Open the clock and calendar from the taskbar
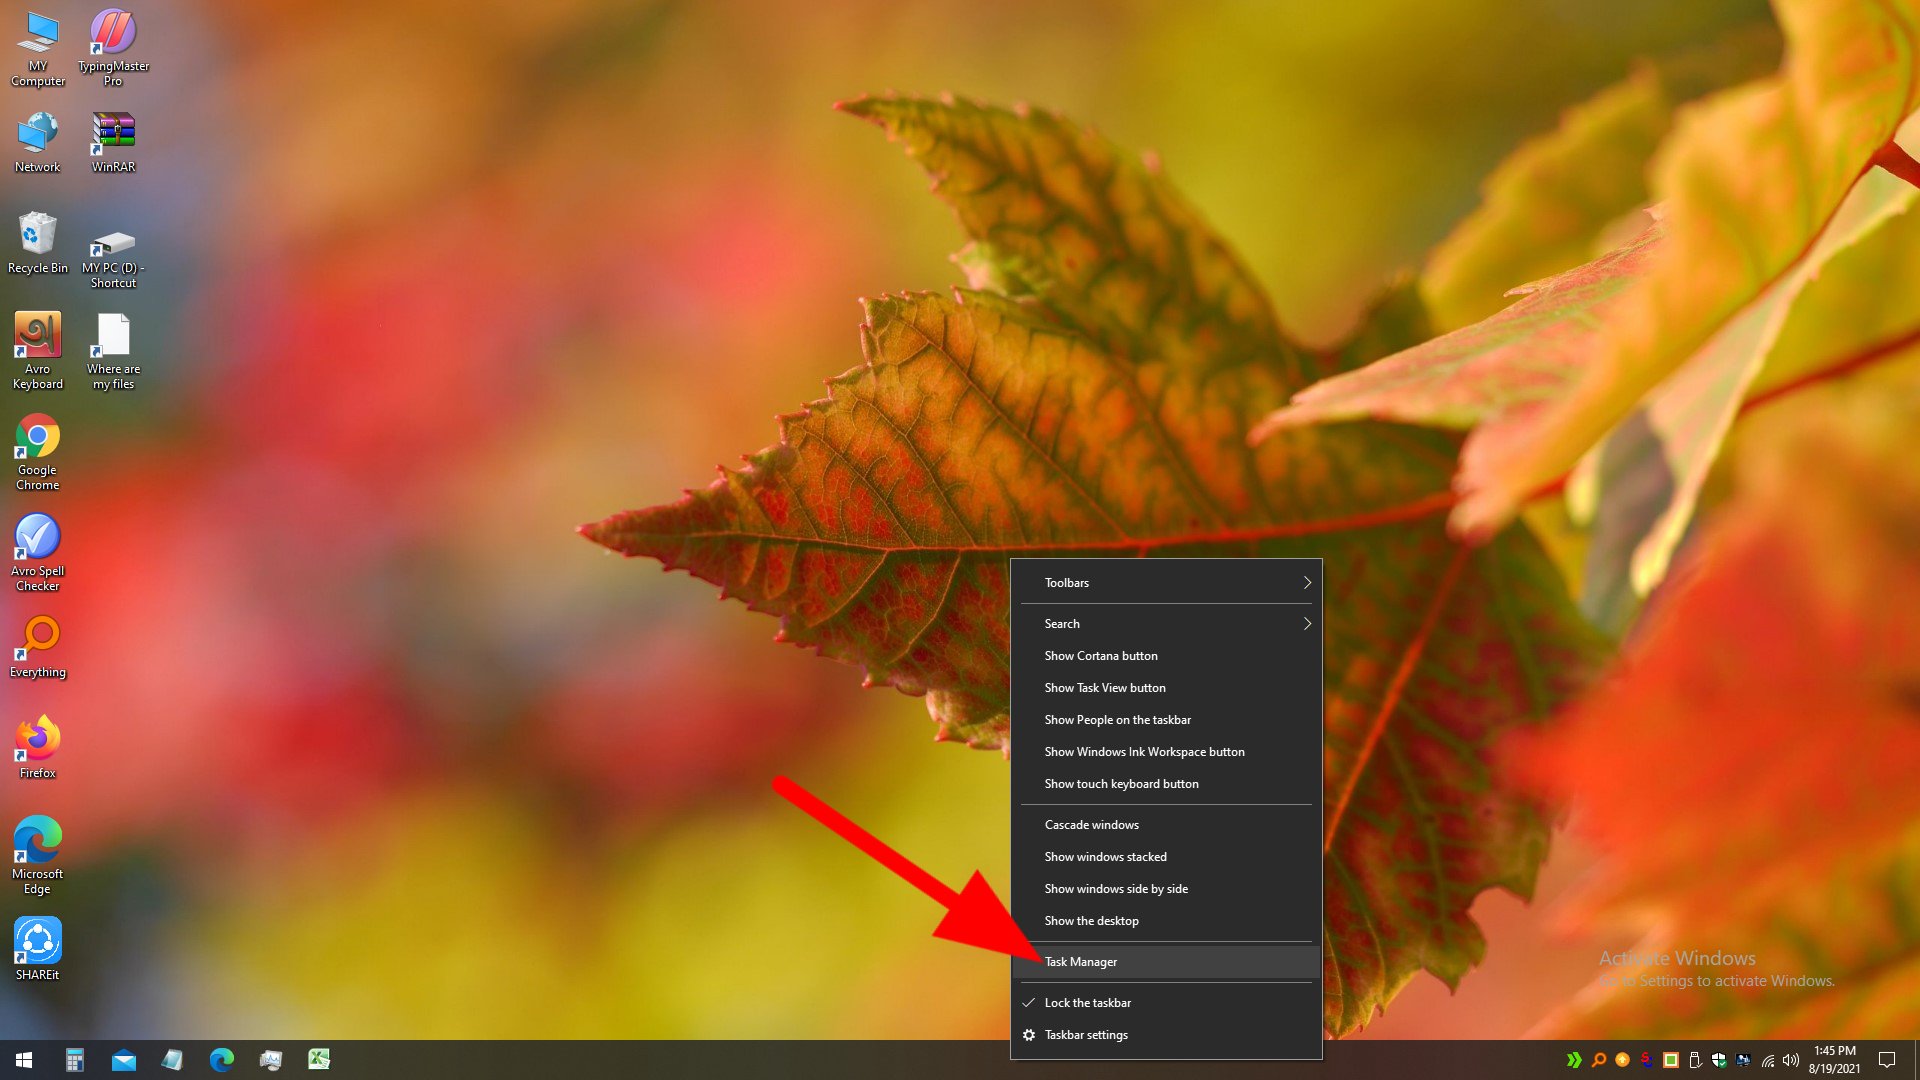1920x1080 pixels. coord(1833,1060)
